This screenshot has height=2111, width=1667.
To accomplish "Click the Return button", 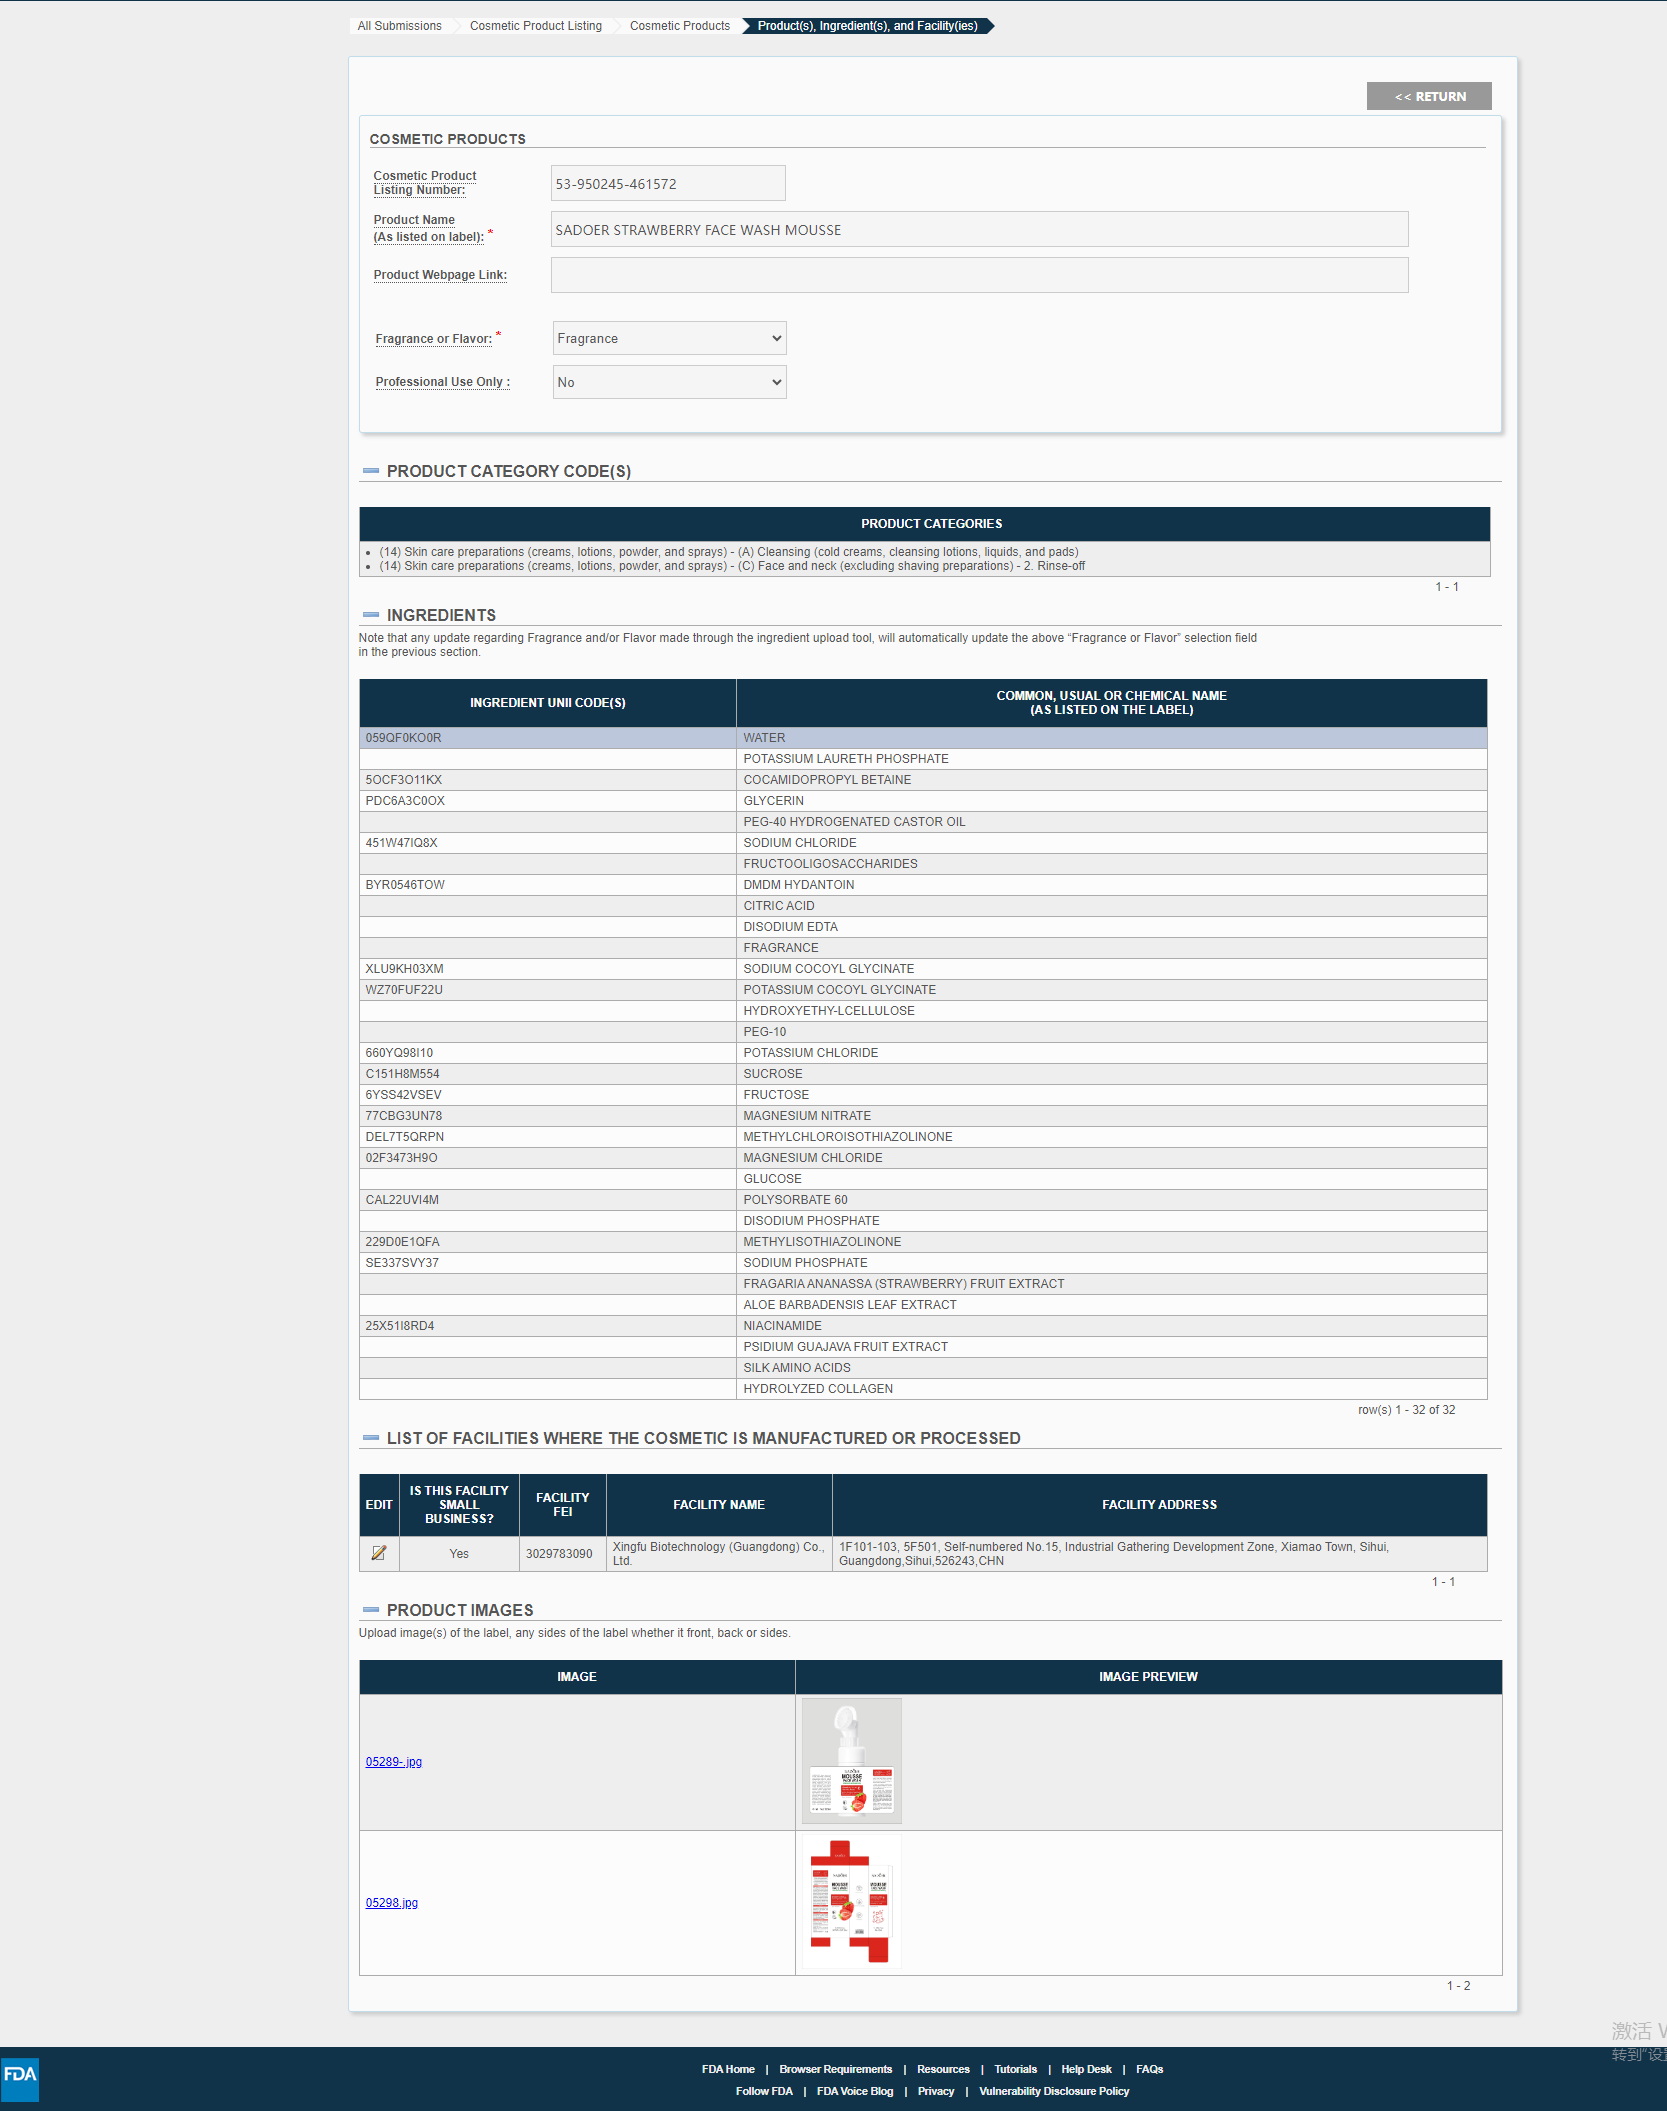I will pos(1429,96).
